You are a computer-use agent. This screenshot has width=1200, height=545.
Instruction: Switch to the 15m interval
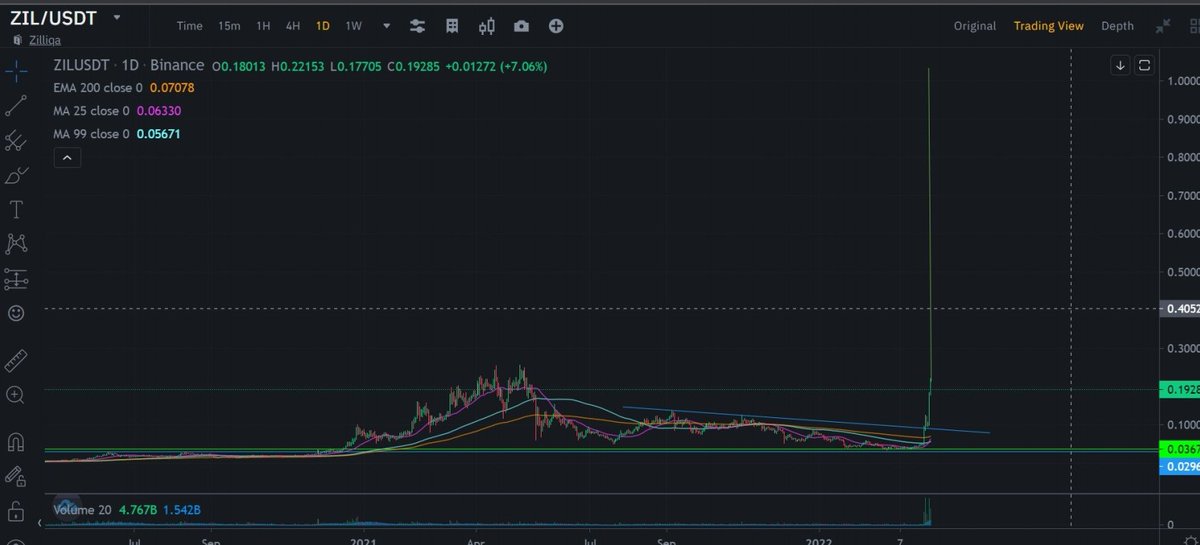click(228, 26)
